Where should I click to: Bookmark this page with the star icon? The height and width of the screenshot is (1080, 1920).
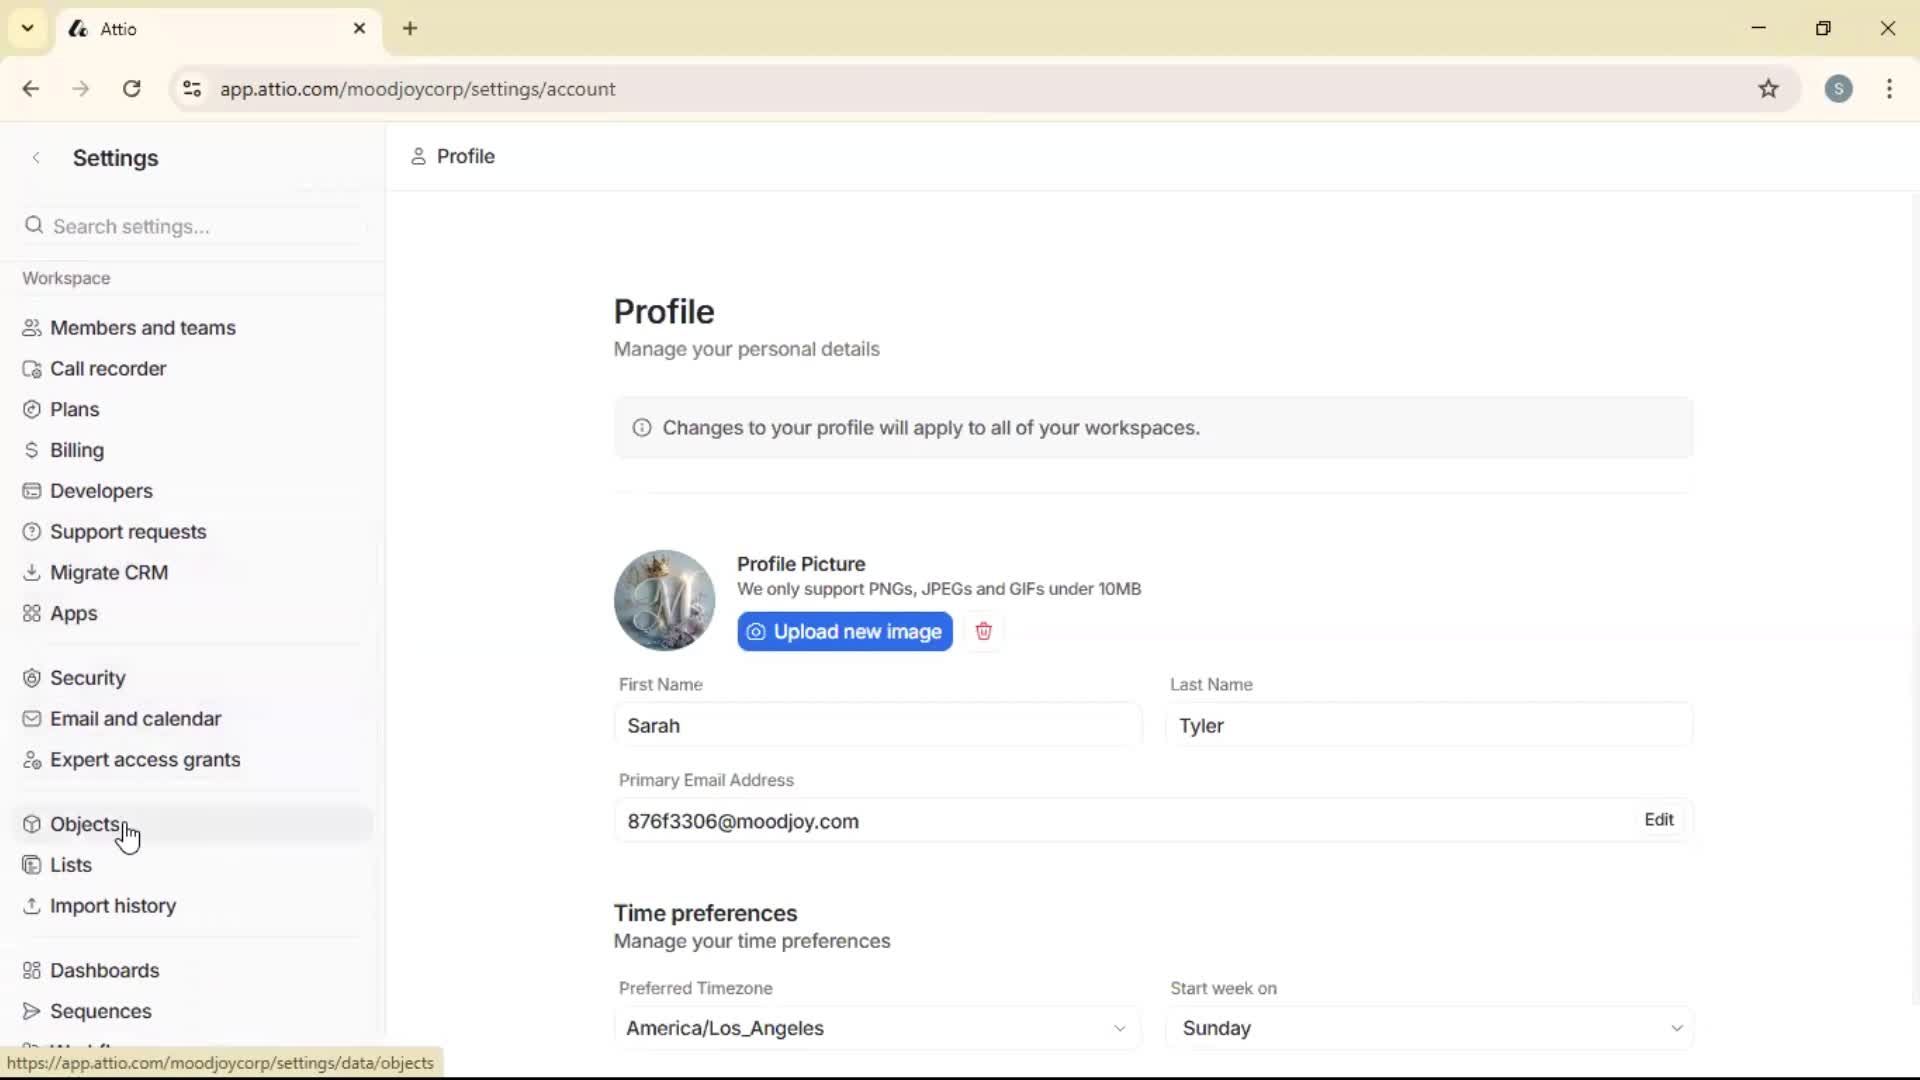point(1769,89)
